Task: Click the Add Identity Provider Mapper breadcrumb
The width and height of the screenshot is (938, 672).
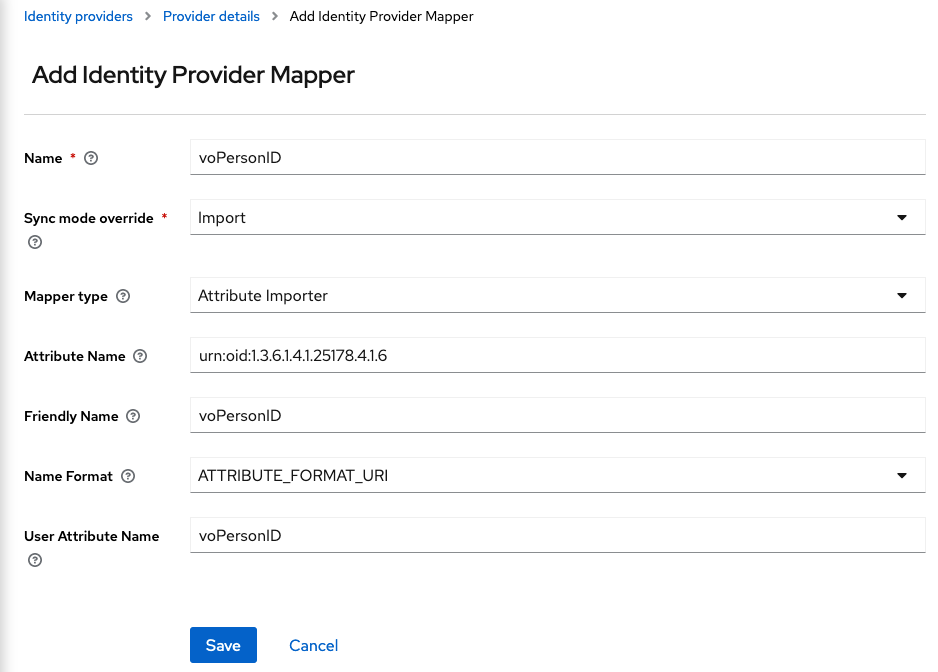Action: tap(381, 16)
